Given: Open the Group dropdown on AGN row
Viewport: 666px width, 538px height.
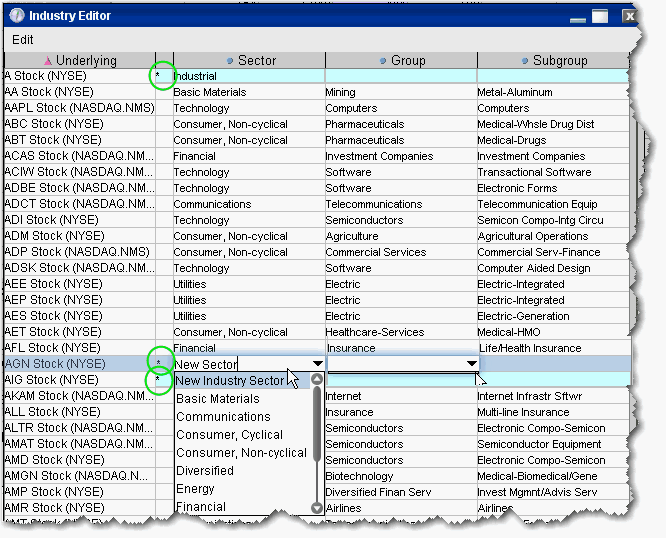Looking at the screenshot, I should pos(470,364).
